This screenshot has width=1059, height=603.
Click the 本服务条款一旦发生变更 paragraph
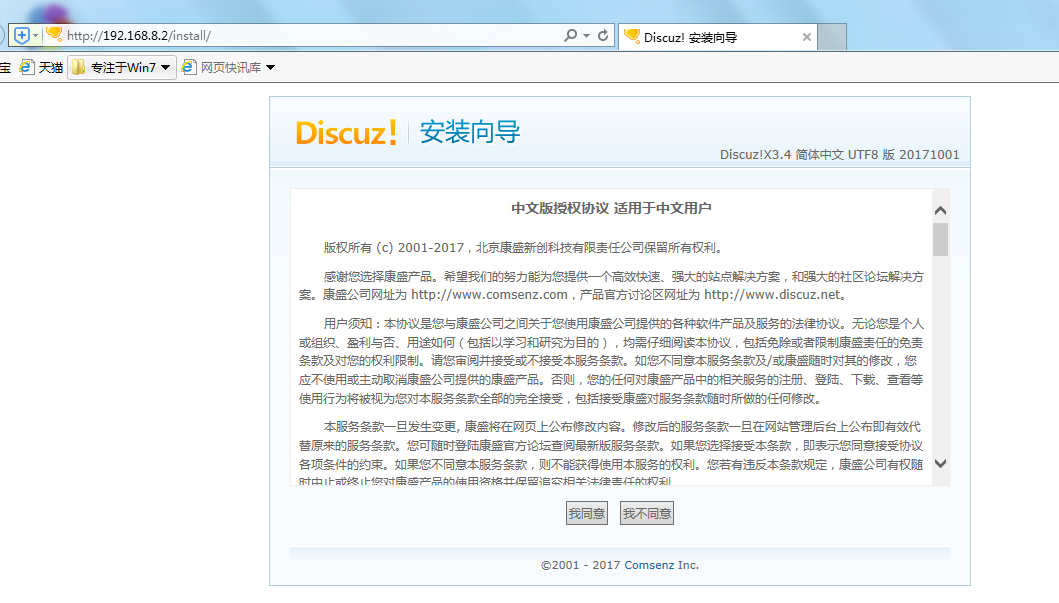click(611, 452)
